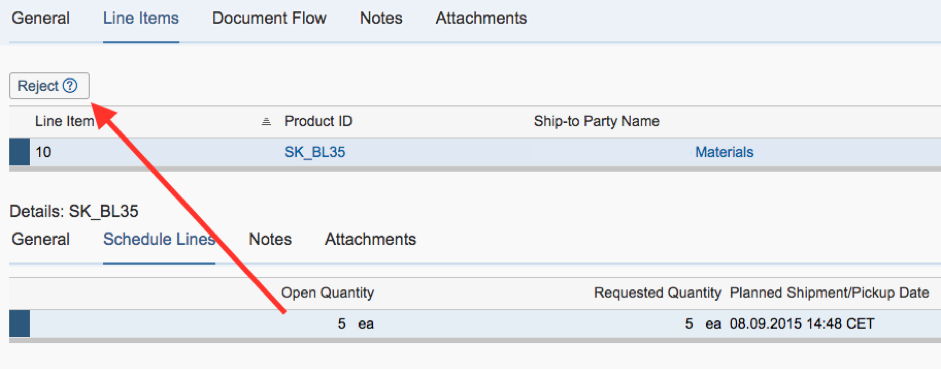
Task: Open the top General tab
Action: pos(41,18)
